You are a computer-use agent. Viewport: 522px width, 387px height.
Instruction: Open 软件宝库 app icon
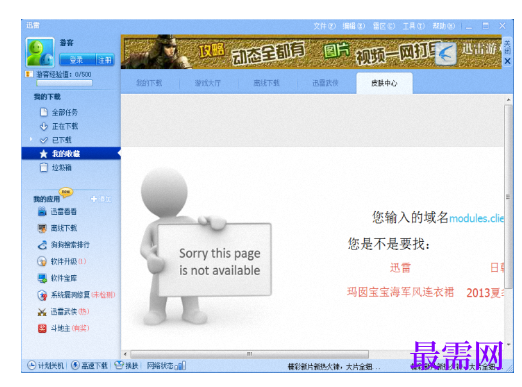(42, 278)
